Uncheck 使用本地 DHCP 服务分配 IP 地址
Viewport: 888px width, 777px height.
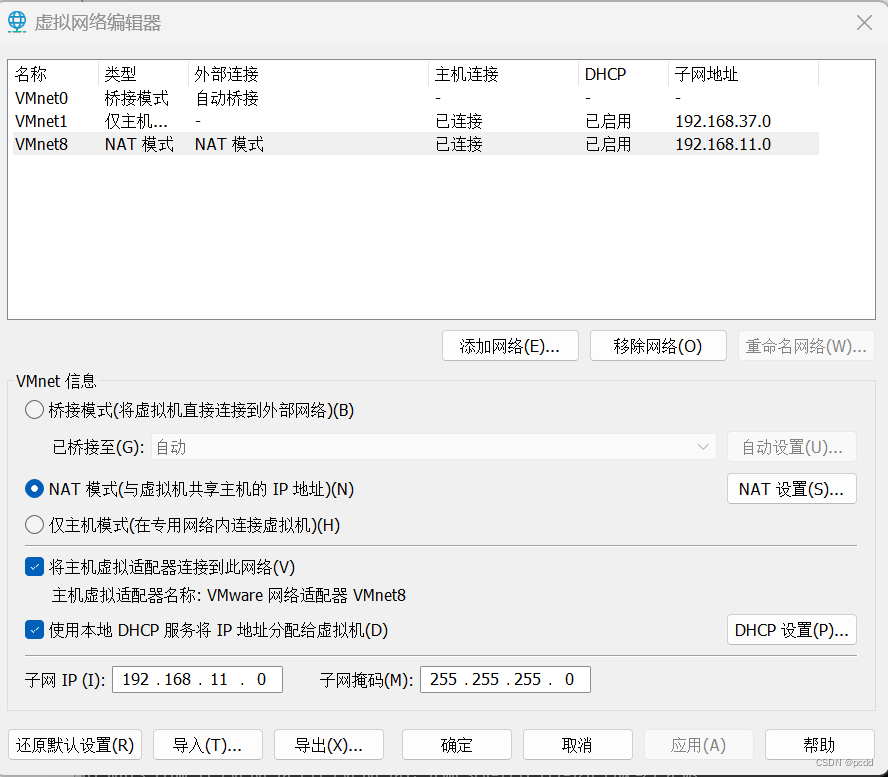pos(33,630)
